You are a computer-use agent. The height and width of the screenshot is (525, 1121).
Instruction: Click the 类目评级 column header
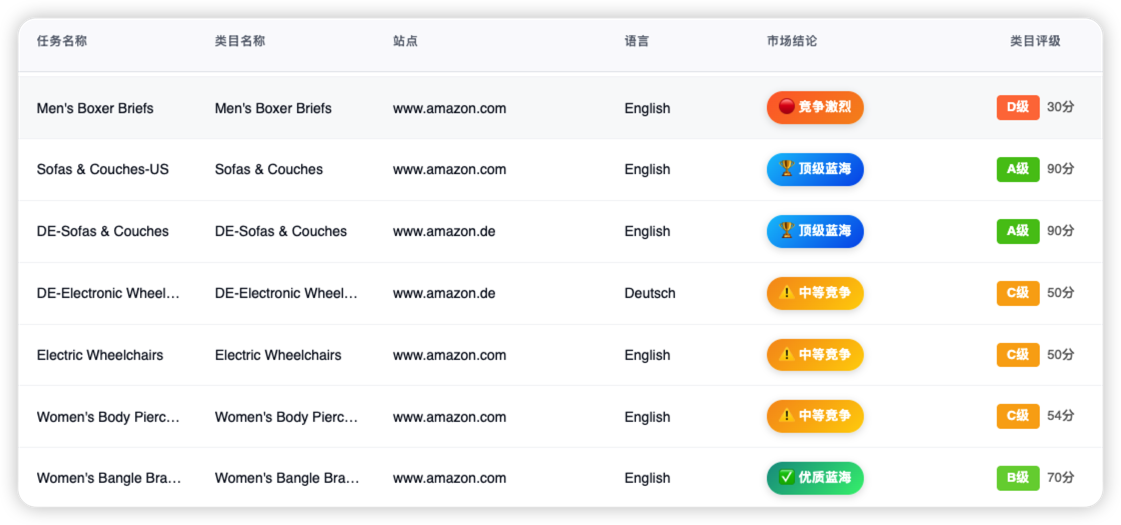tap(1035, 41)
